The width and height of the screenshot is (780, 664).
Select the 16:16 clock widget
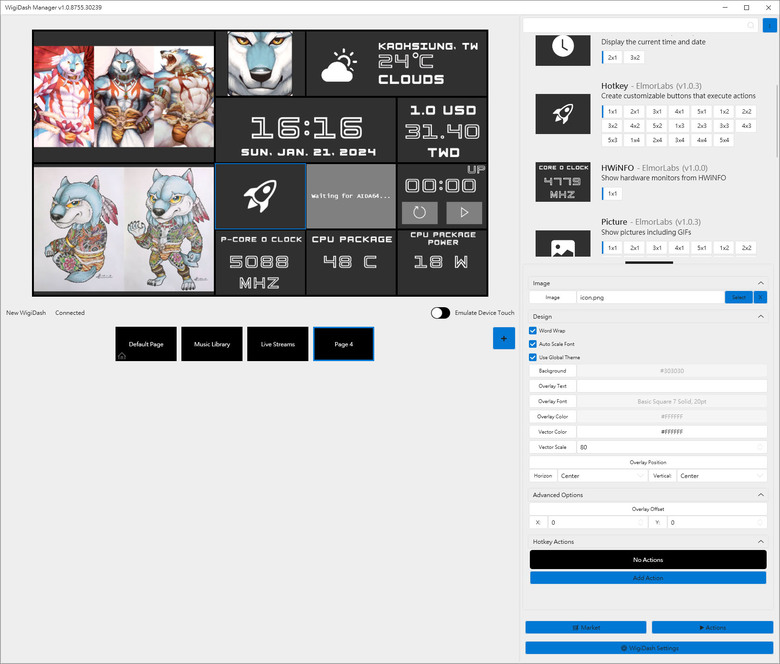306,130
